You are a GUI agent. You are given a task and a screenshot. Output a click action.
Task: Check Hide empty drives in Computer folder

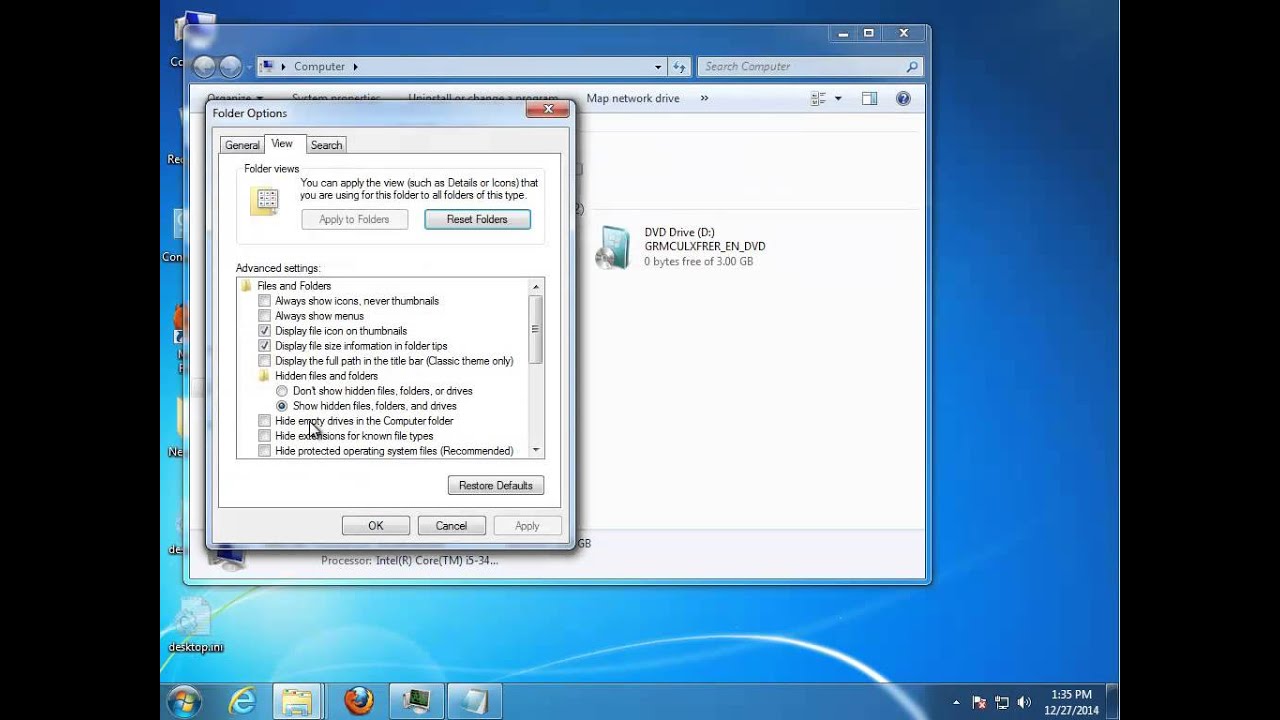pyautogui.click(x=265, y=421)
